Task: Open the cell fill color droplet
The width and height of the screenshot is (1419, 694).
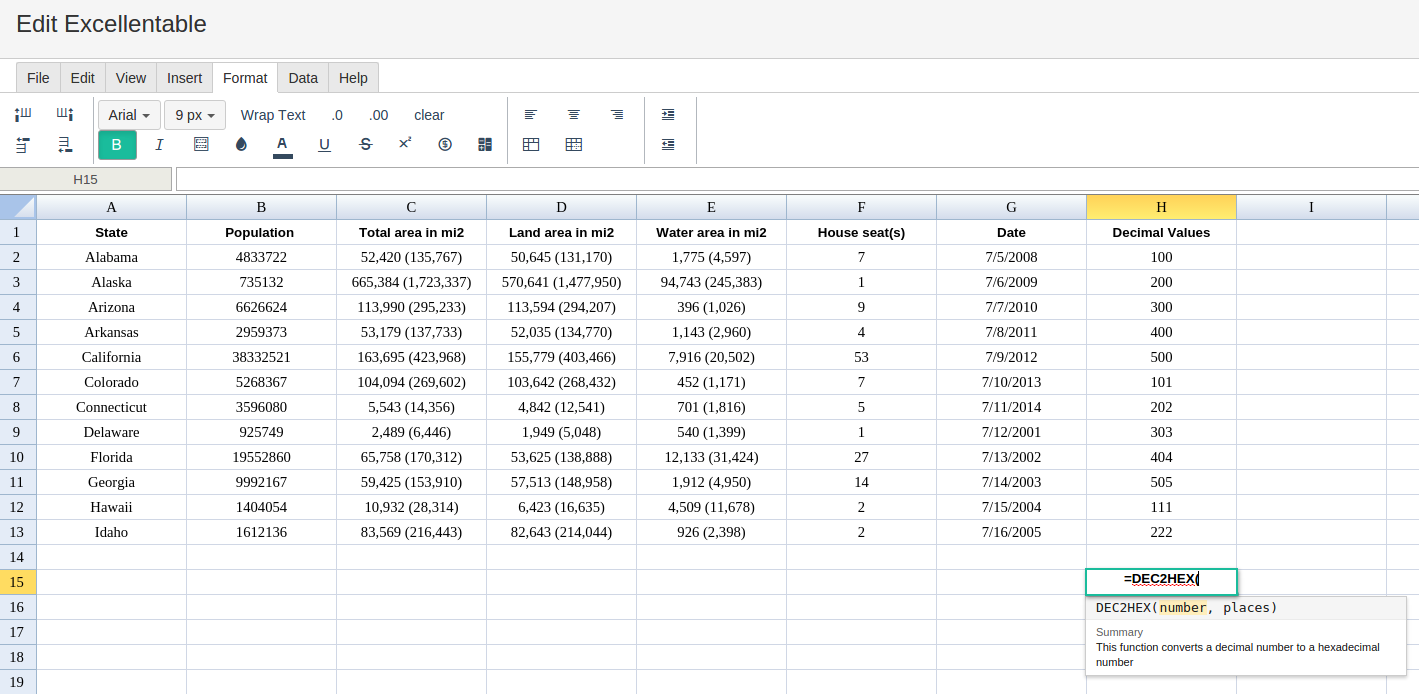Action: (x=241, y=145)
